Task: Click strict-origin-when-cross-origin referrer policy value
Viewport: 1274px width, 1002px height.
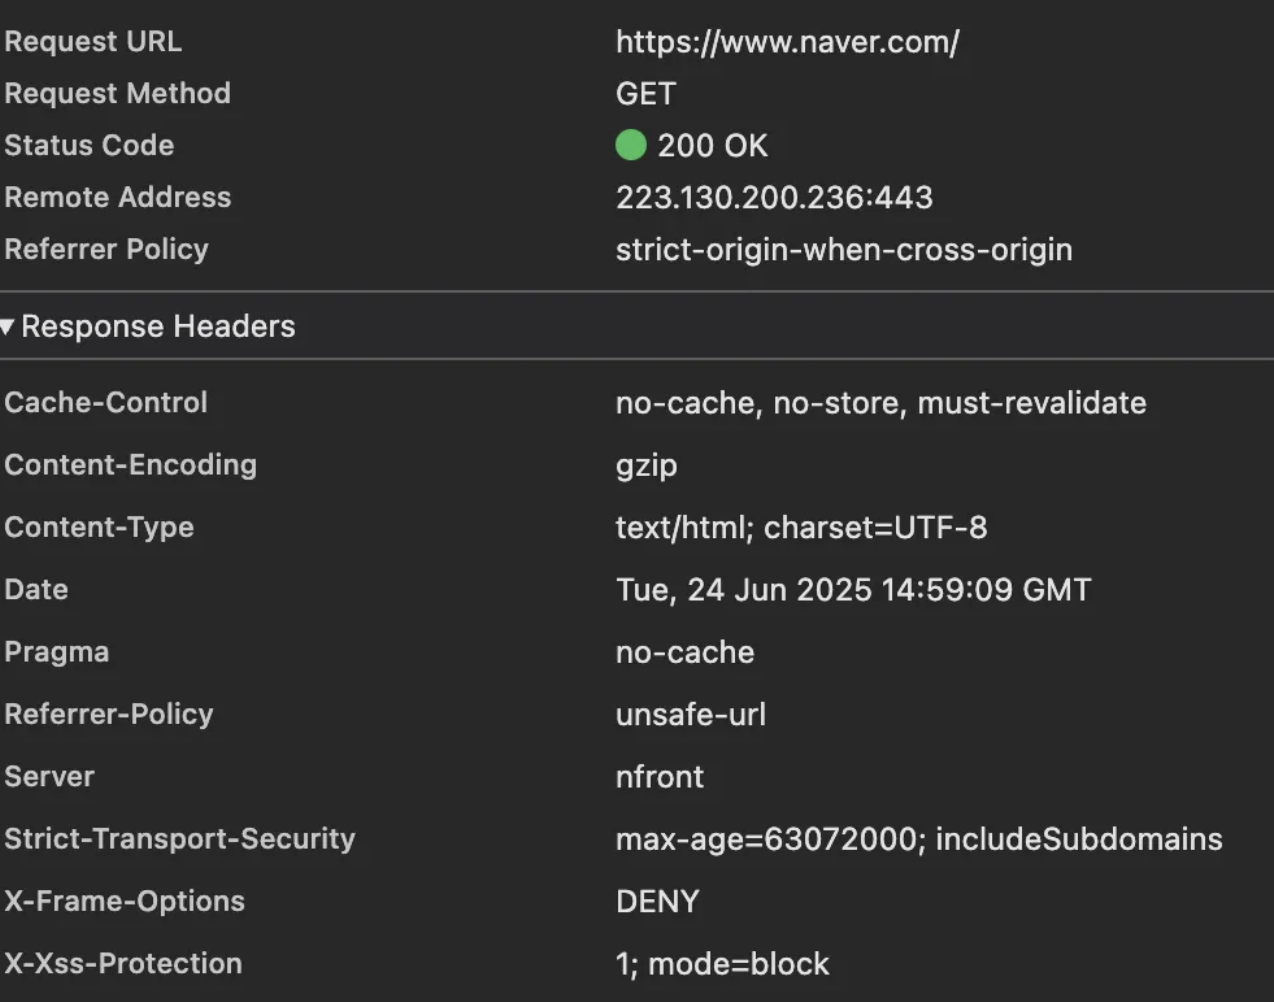Action: coord(843,249)
